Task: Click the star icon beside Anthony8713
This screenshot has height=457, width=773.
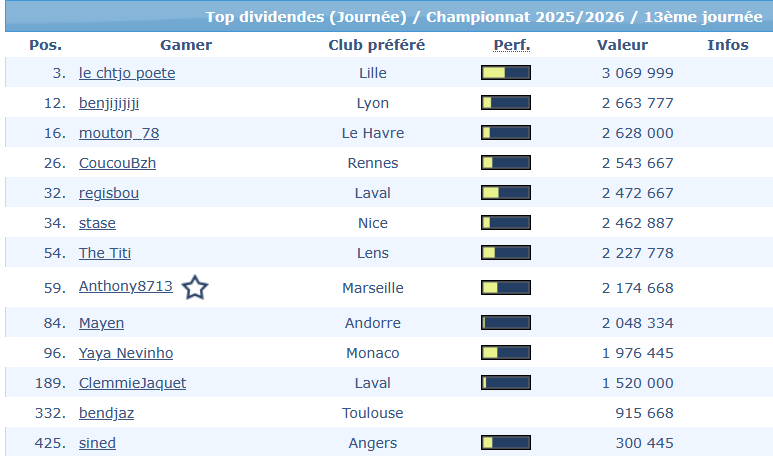Action: [195, 288]
